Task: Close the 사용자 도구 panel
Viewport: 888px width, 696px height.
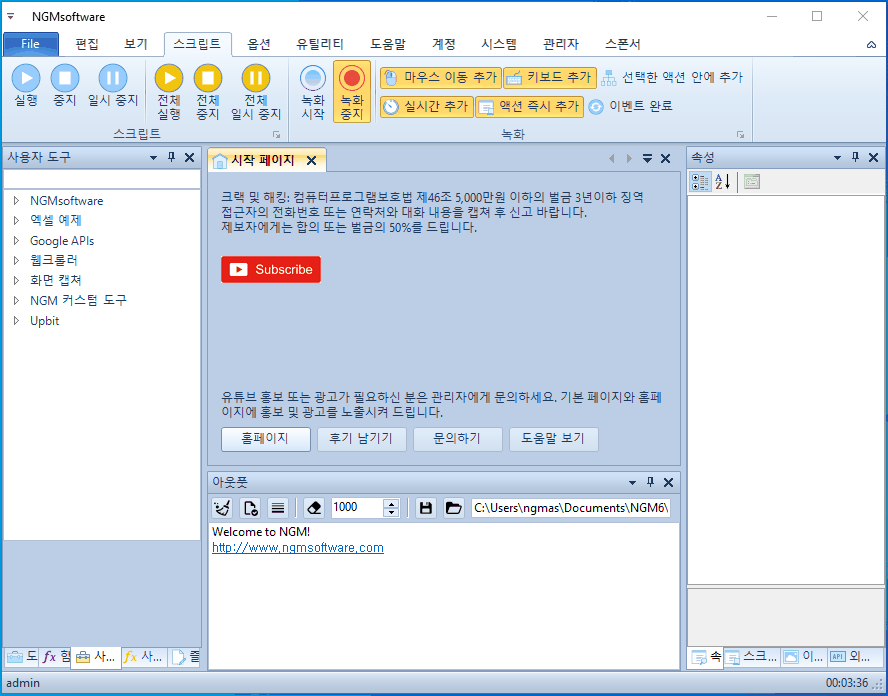Action: coord(190,157)
